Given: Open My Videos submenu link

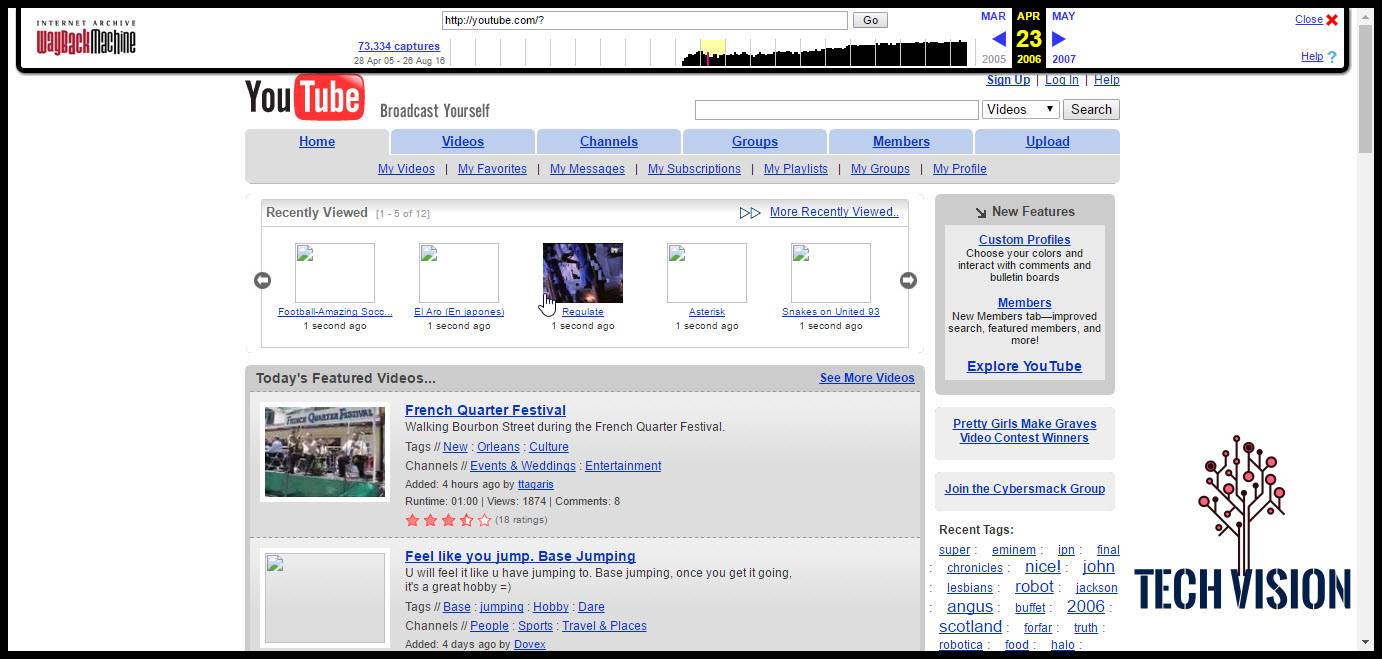Looking at the screenshot, I should [x=406, y=169].
